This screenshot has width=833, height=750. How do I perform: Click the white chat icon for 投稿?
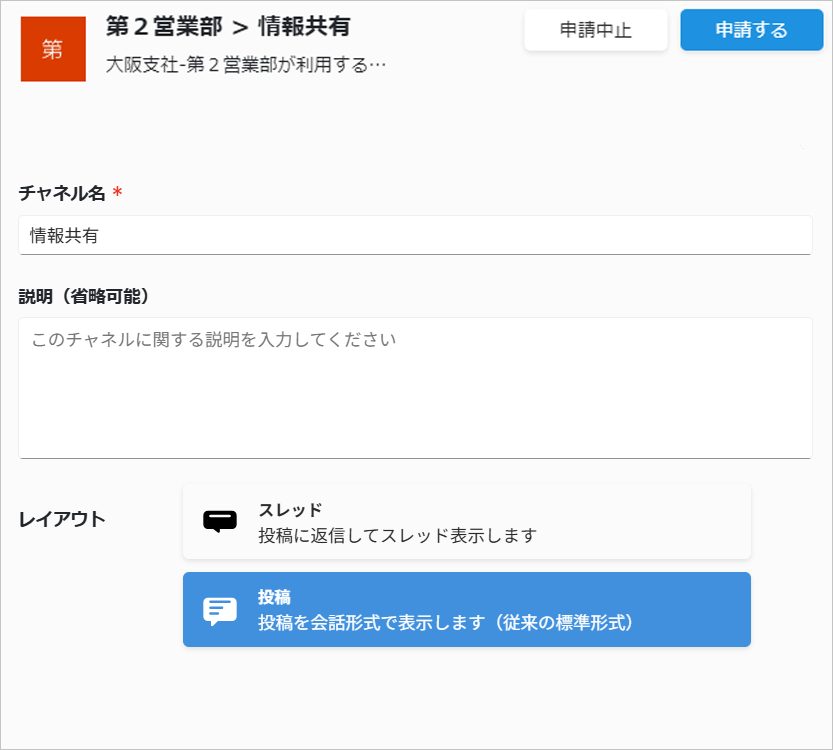coord(220,611)
